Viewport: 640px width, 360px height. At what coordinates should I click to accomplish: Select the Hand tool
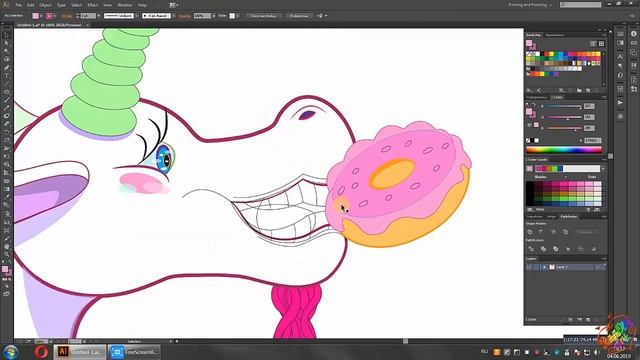(7, 247)
